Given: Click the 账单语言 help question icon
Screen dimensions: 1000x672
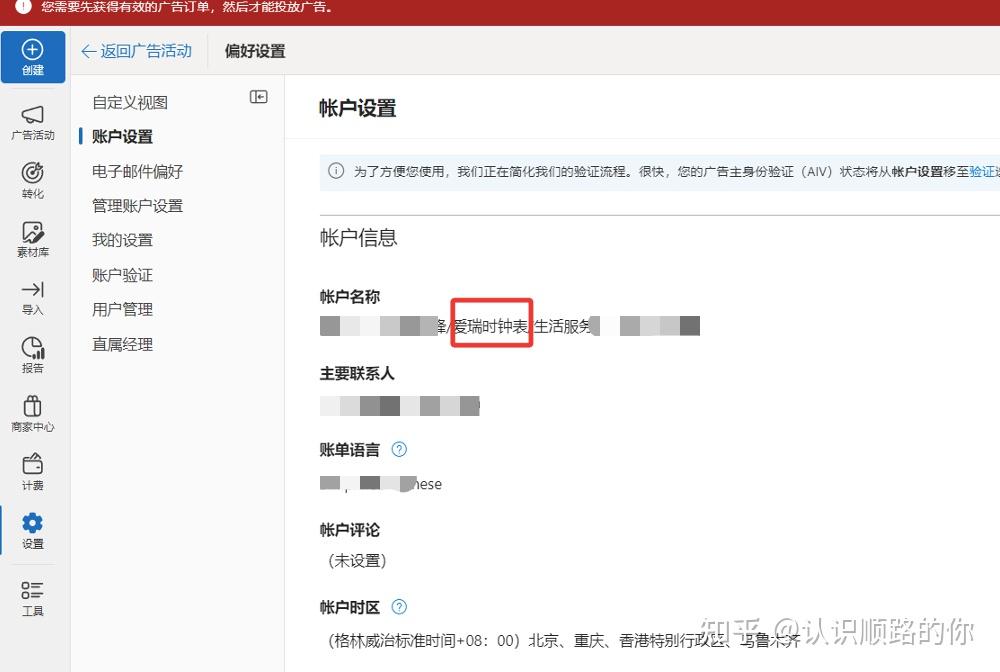Looking at the screenshot, I should point(399,450).
